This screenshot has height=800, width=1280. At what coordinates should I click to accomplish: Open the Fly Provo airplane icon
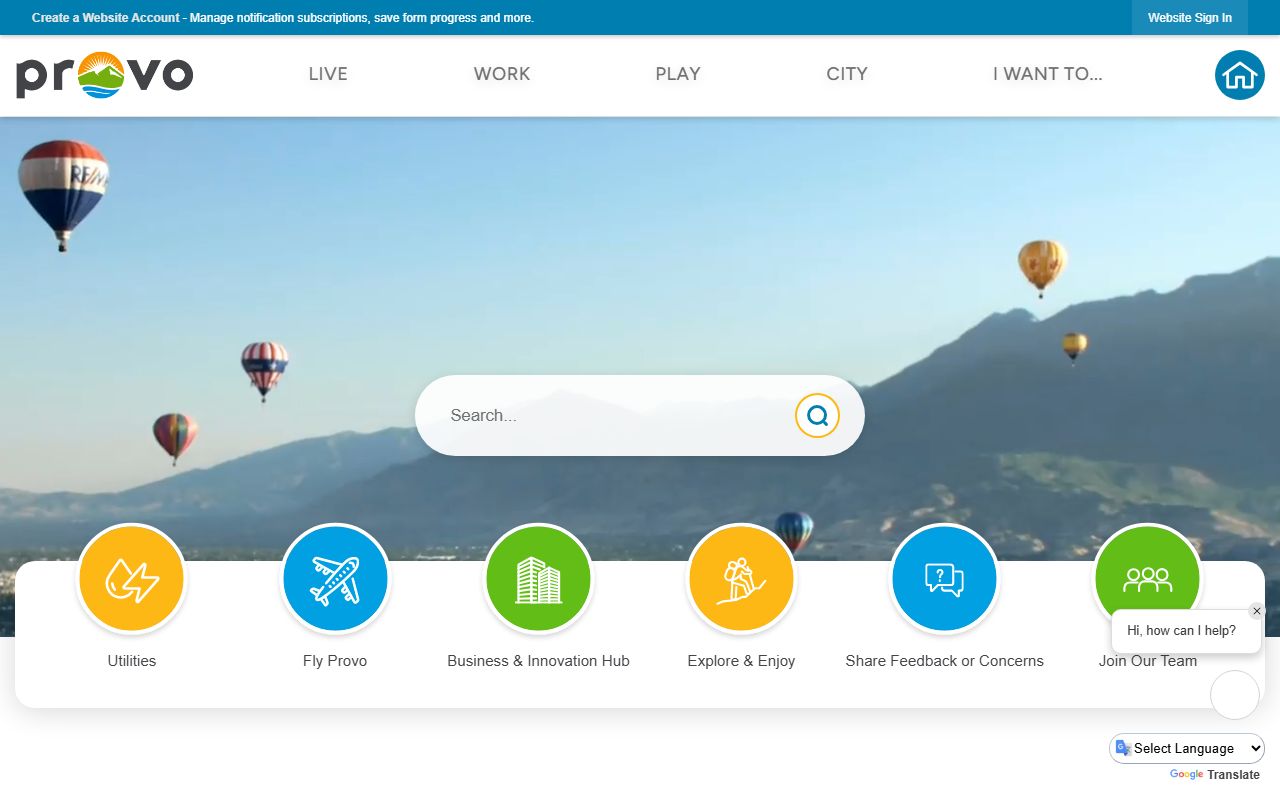[x=335, y=579]
